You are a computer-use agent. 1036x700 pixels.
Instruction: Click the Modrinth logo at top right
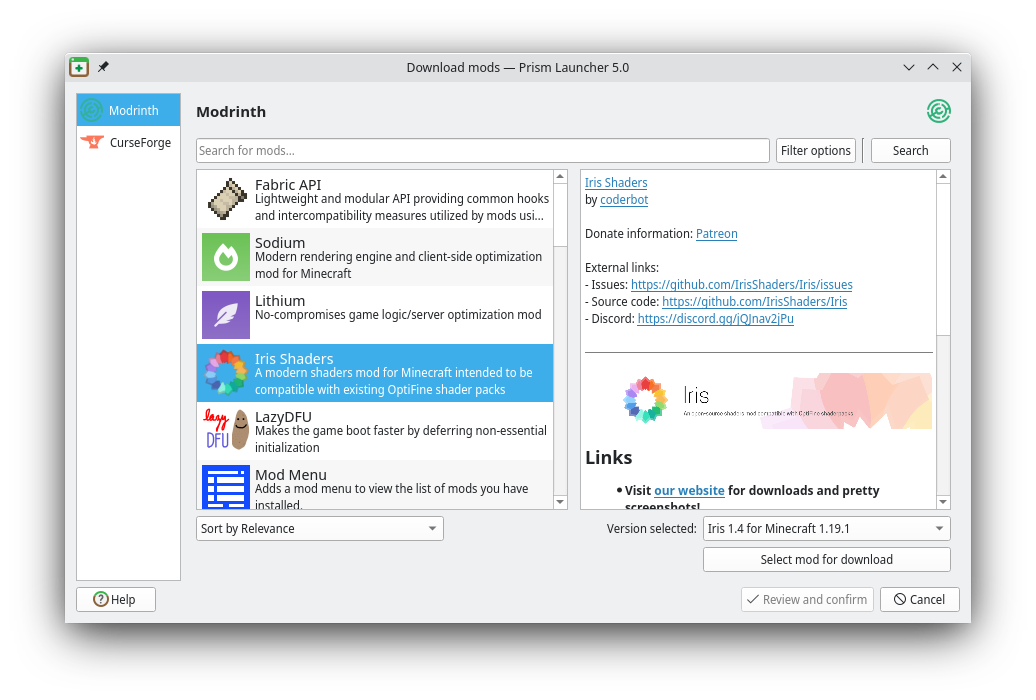(938, 111)
